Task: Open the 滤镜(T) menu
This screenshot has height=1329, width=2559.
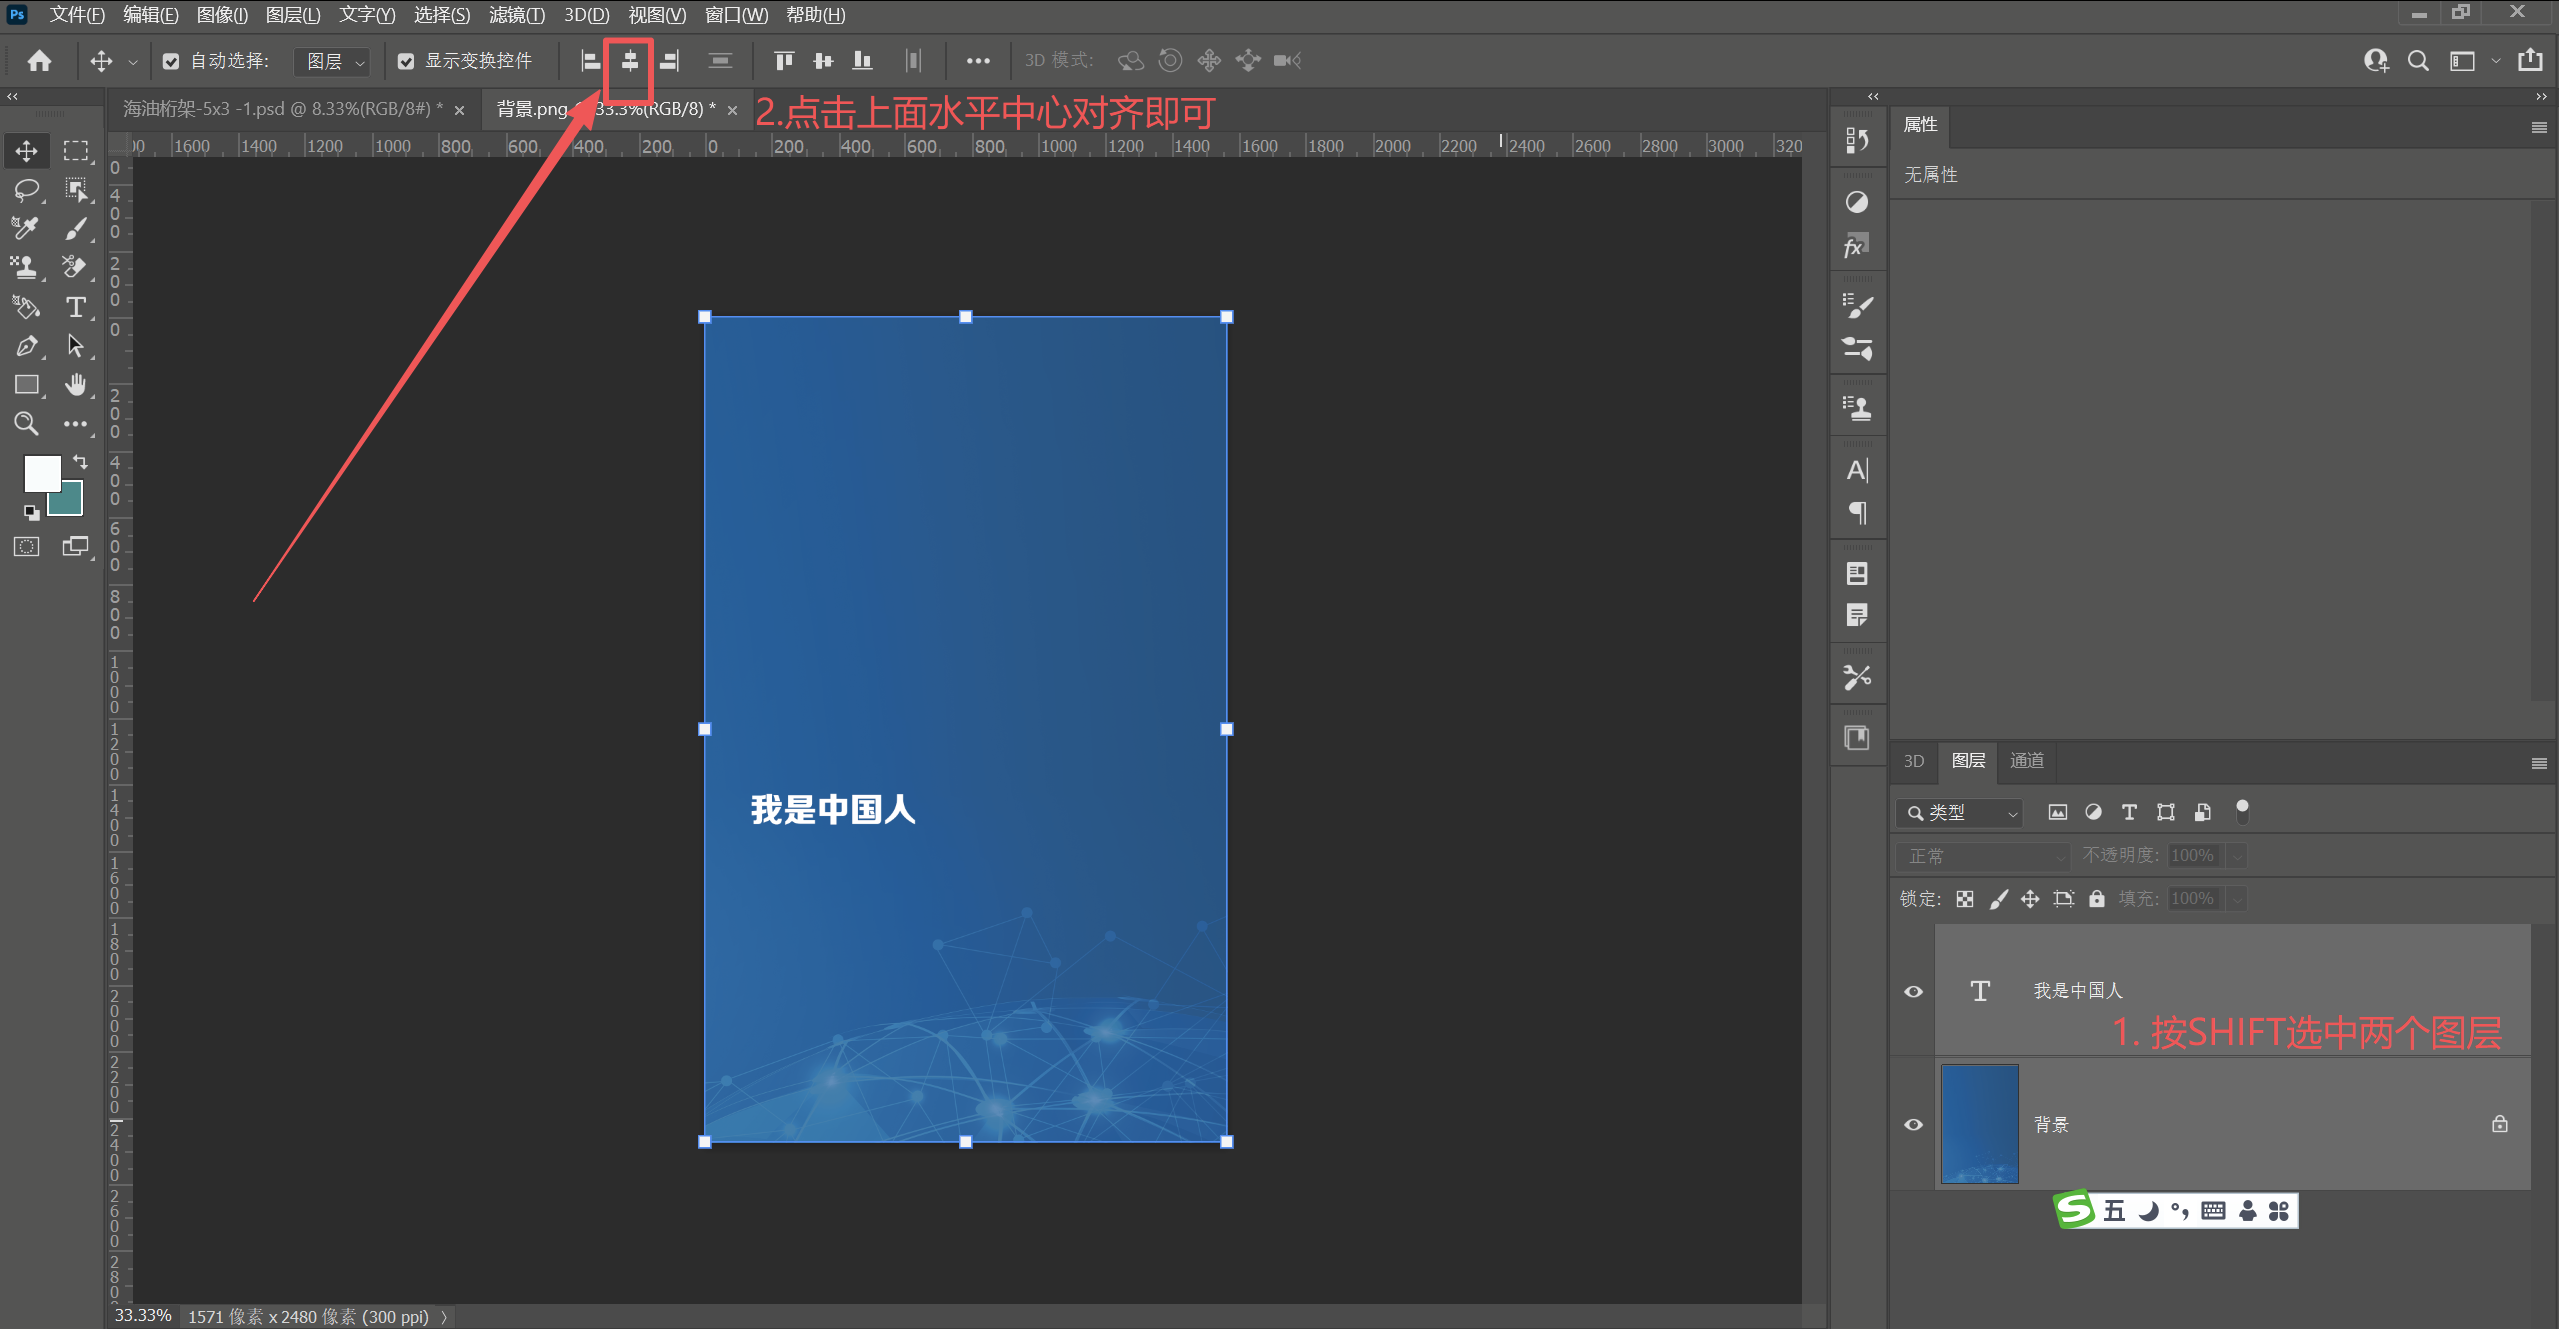Action: [516, 15]
